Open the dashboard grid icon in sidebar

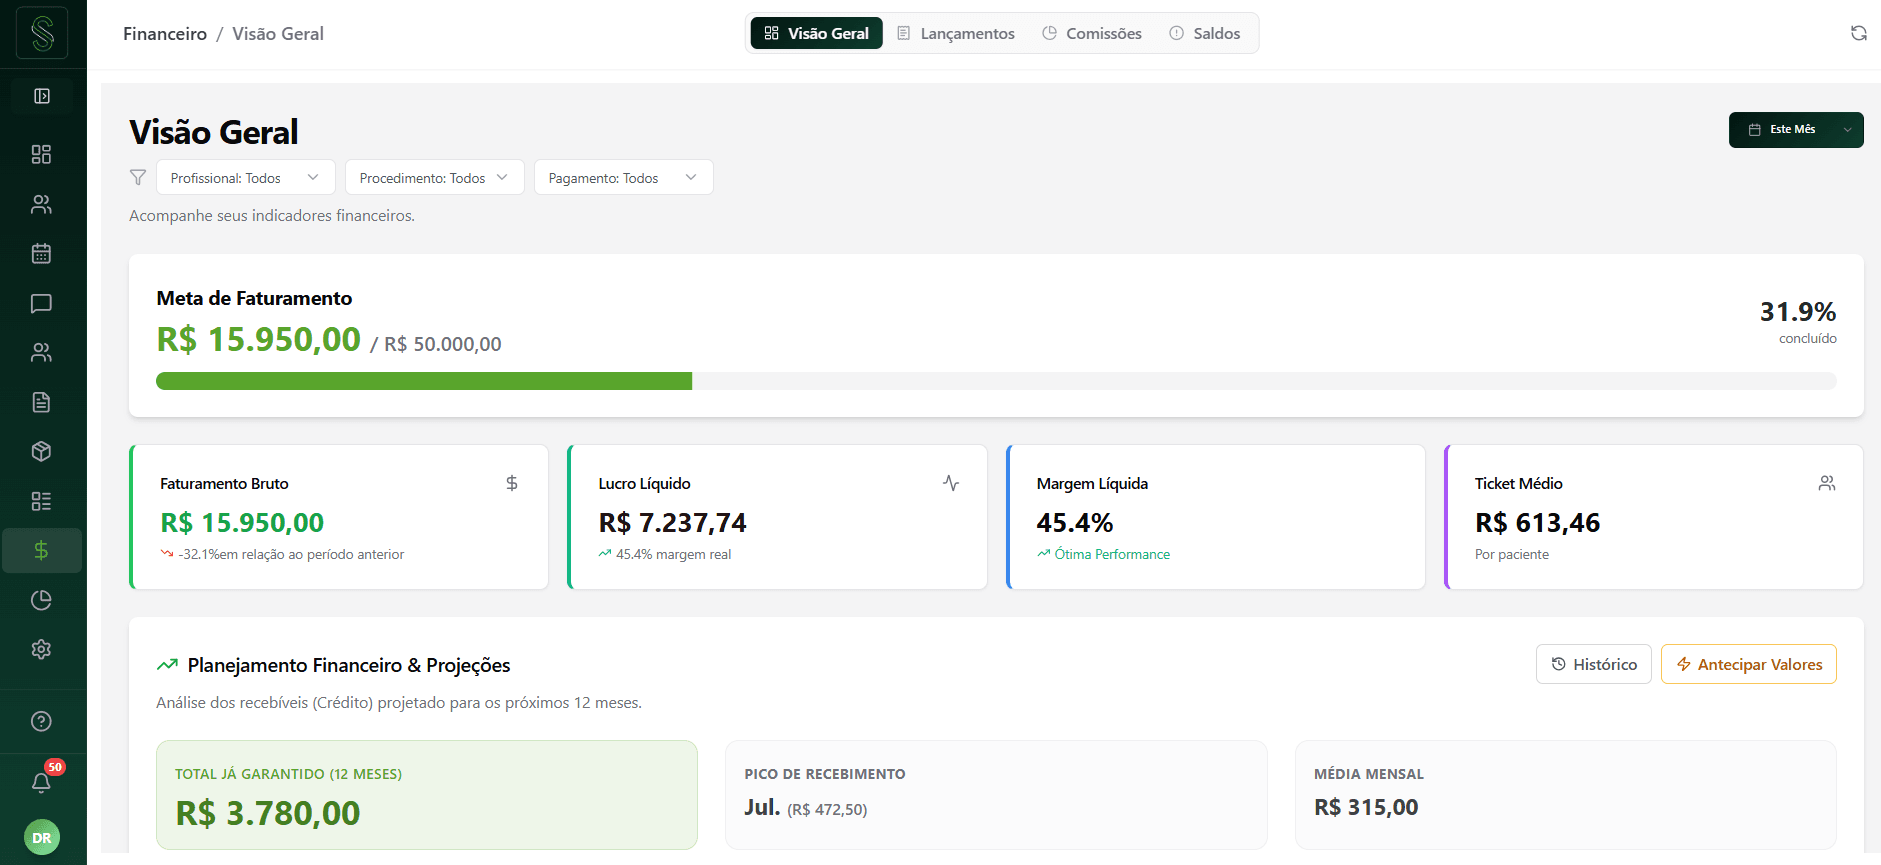pos(41,154)
